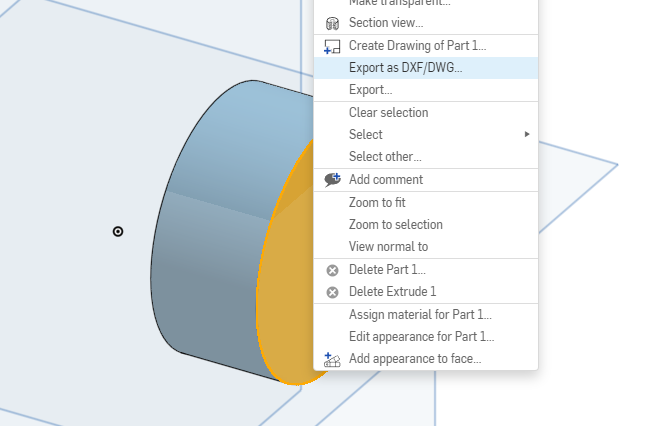This screenshot has height=426, width=666.
Task: Choose Export as DXF/DWG option
Action: pos(405,68)
